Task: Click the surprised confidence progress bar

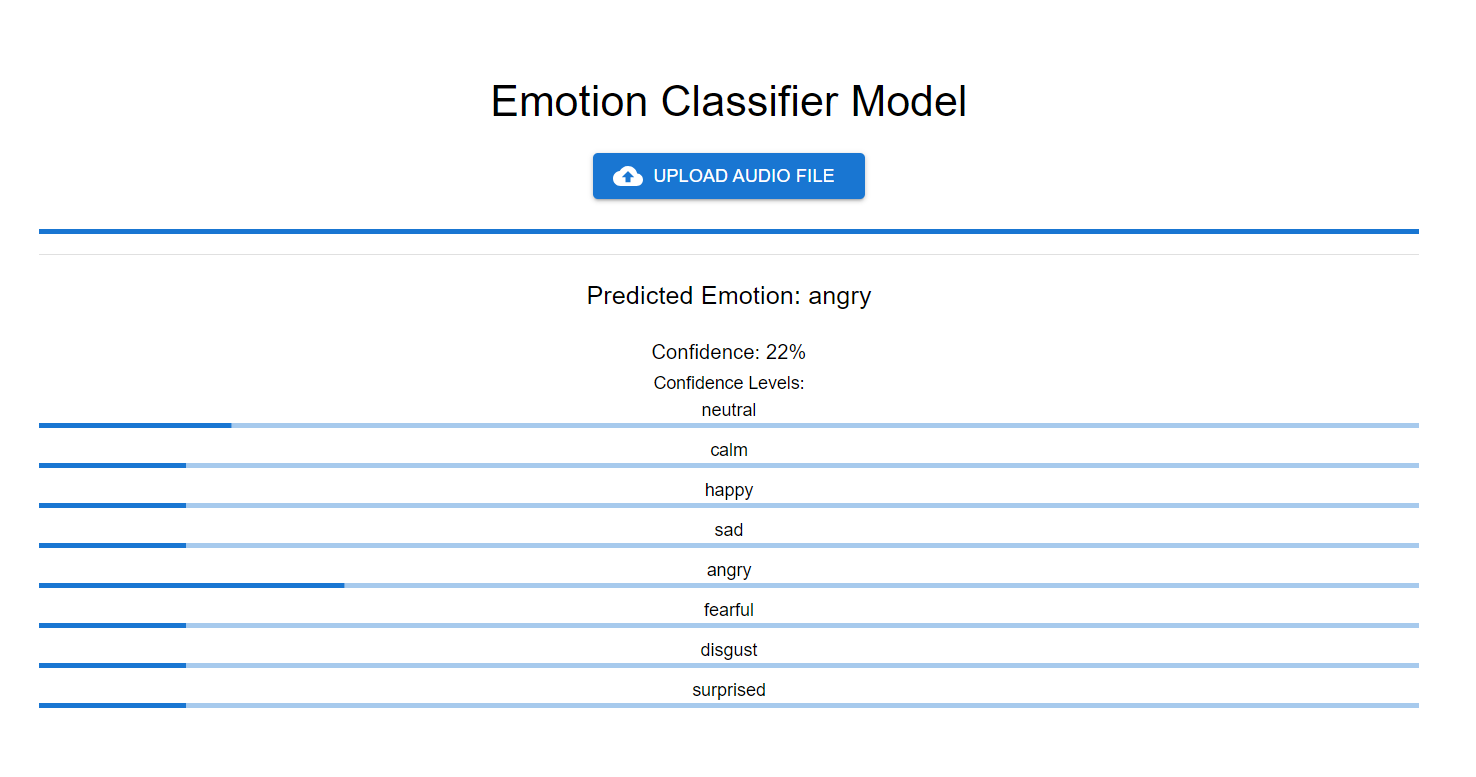Action: 729,706
